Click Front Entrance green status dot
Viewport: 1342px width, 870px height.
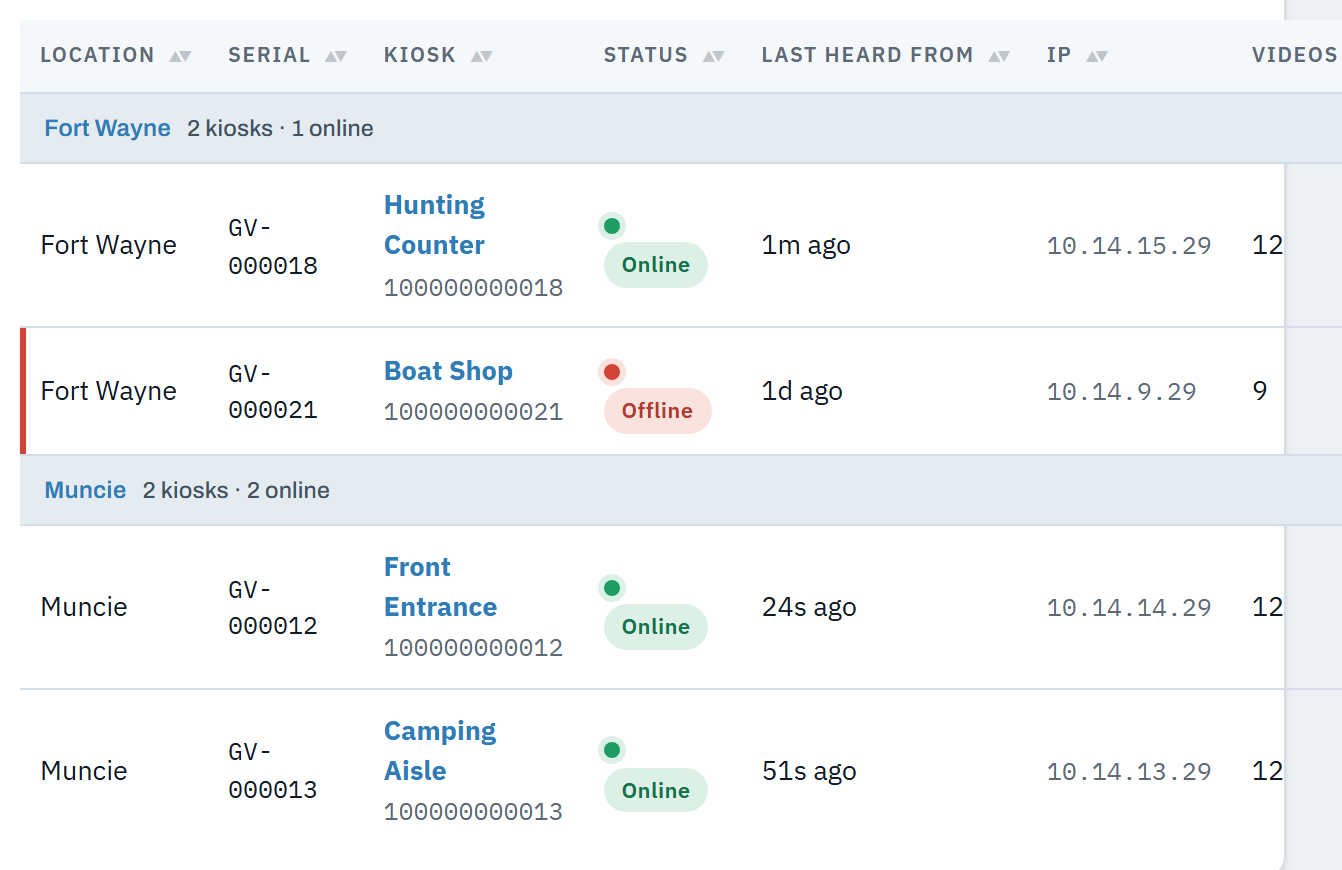pyautogui.click(x=612, y=588)
